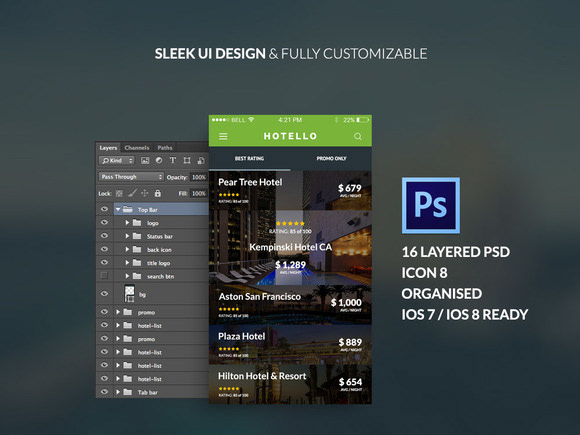This screenshot has width=580, height=435.
Task: Click the Top Bar group folder icon
Action: (x=128, y=209)
